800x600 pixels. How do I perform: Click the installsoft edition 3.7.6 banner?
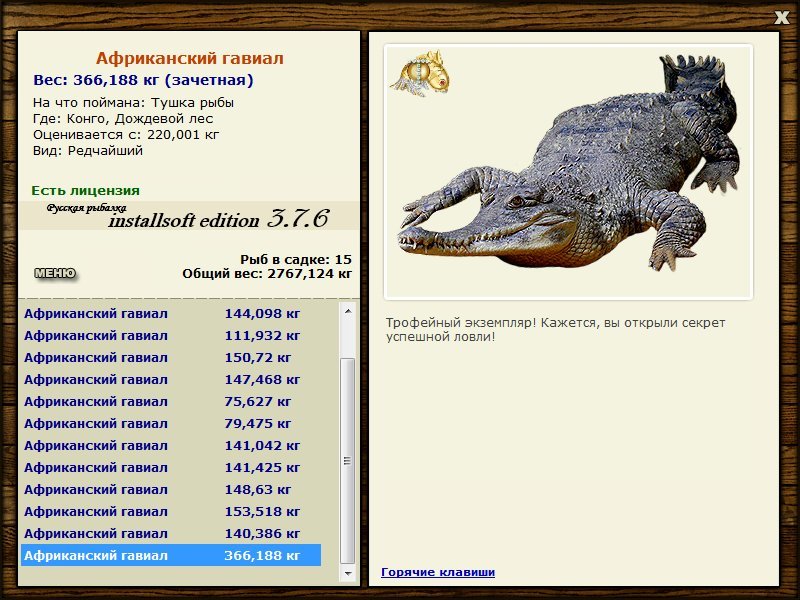coord(189,216)
